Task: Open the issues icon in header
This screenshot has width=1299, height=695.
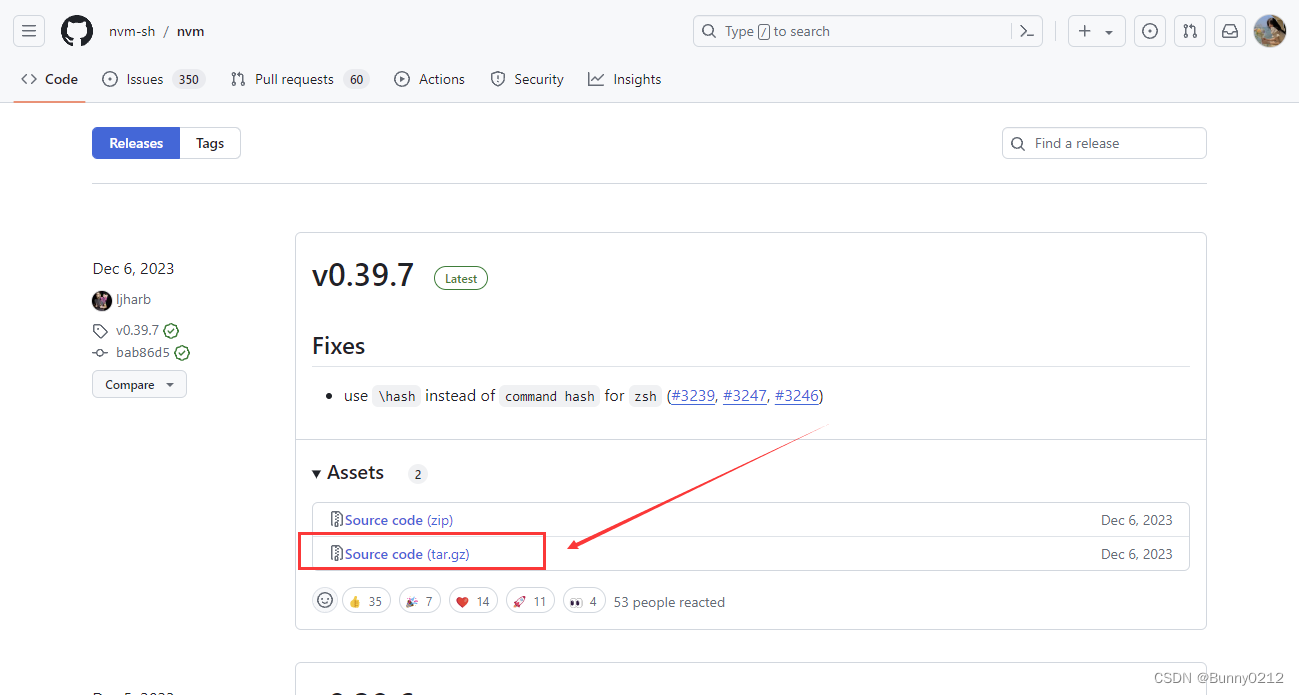Action: pyautogui.click(x=1150, y=31)
